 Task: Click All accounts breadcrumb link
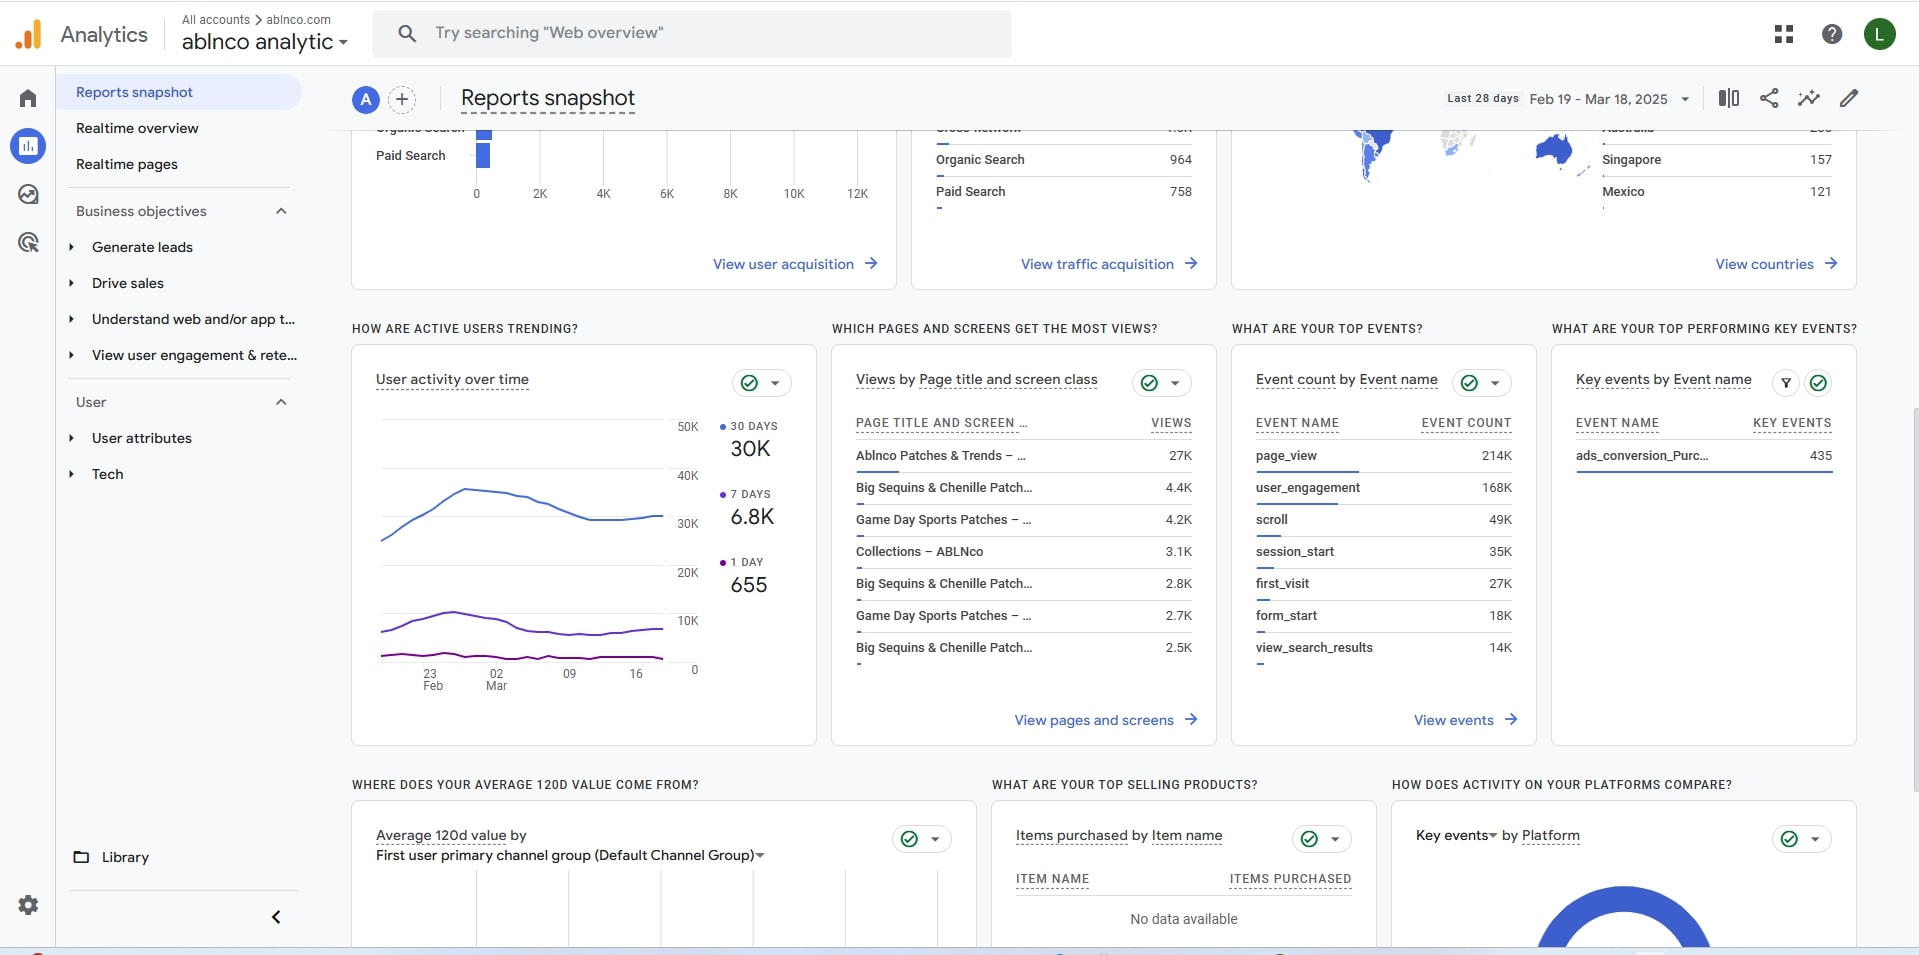(216, 19)
